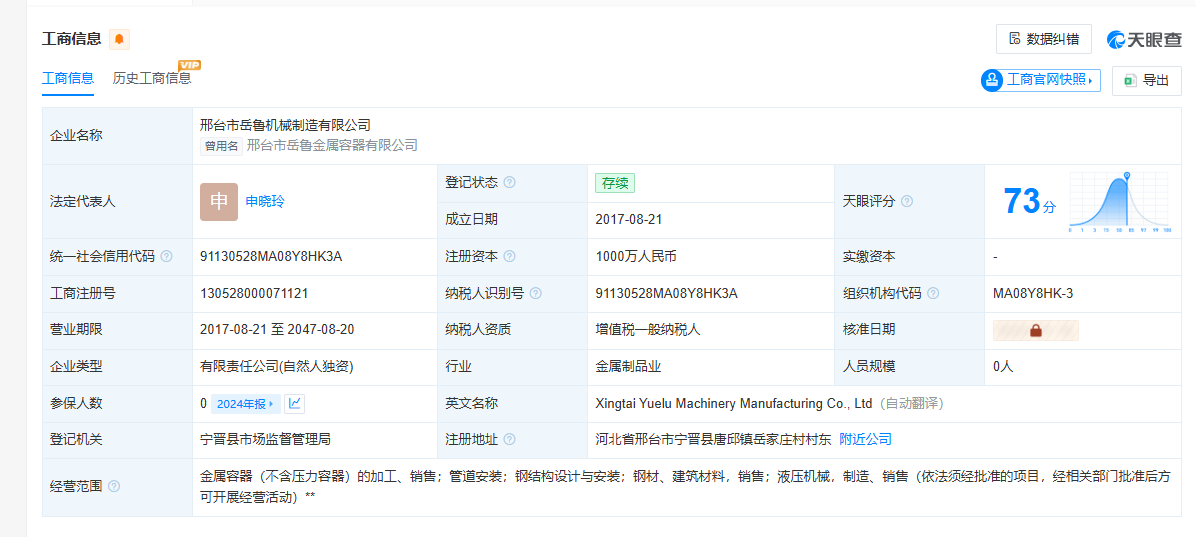1196x537 pixels.
Task: Click help icon beside 注册资本
Action: [509, 257]
